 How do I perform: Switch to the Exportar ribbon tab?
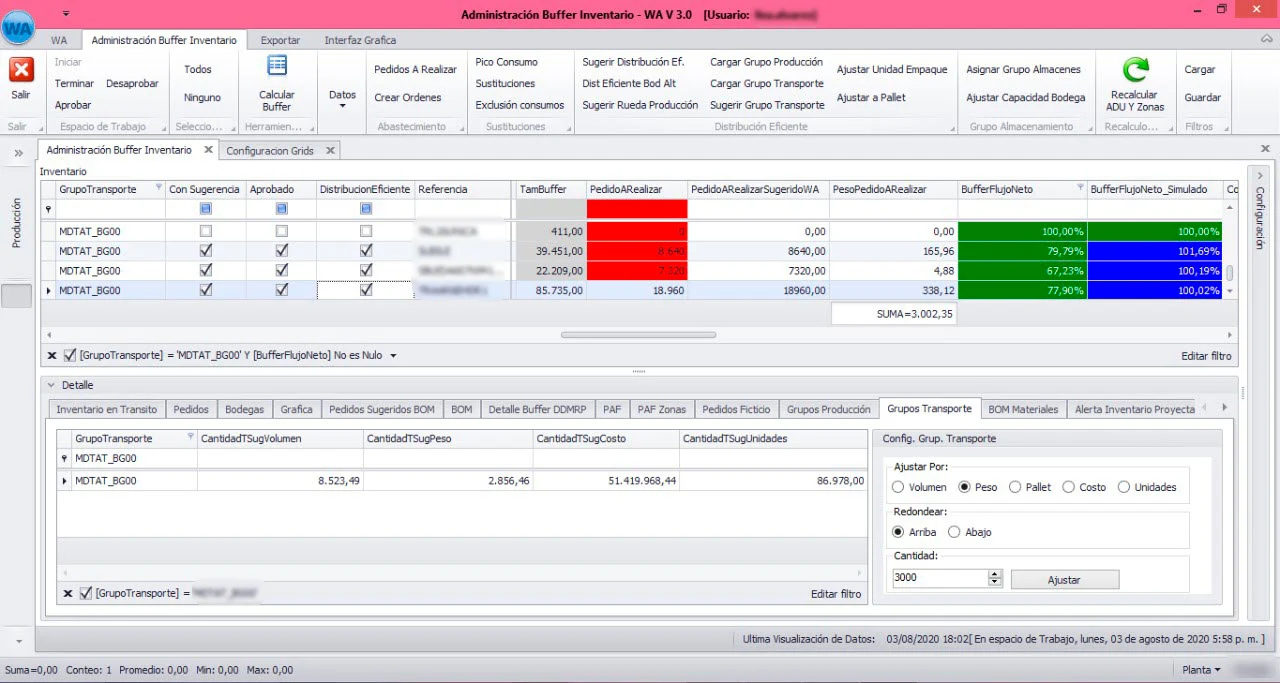[x=280, y=40]
